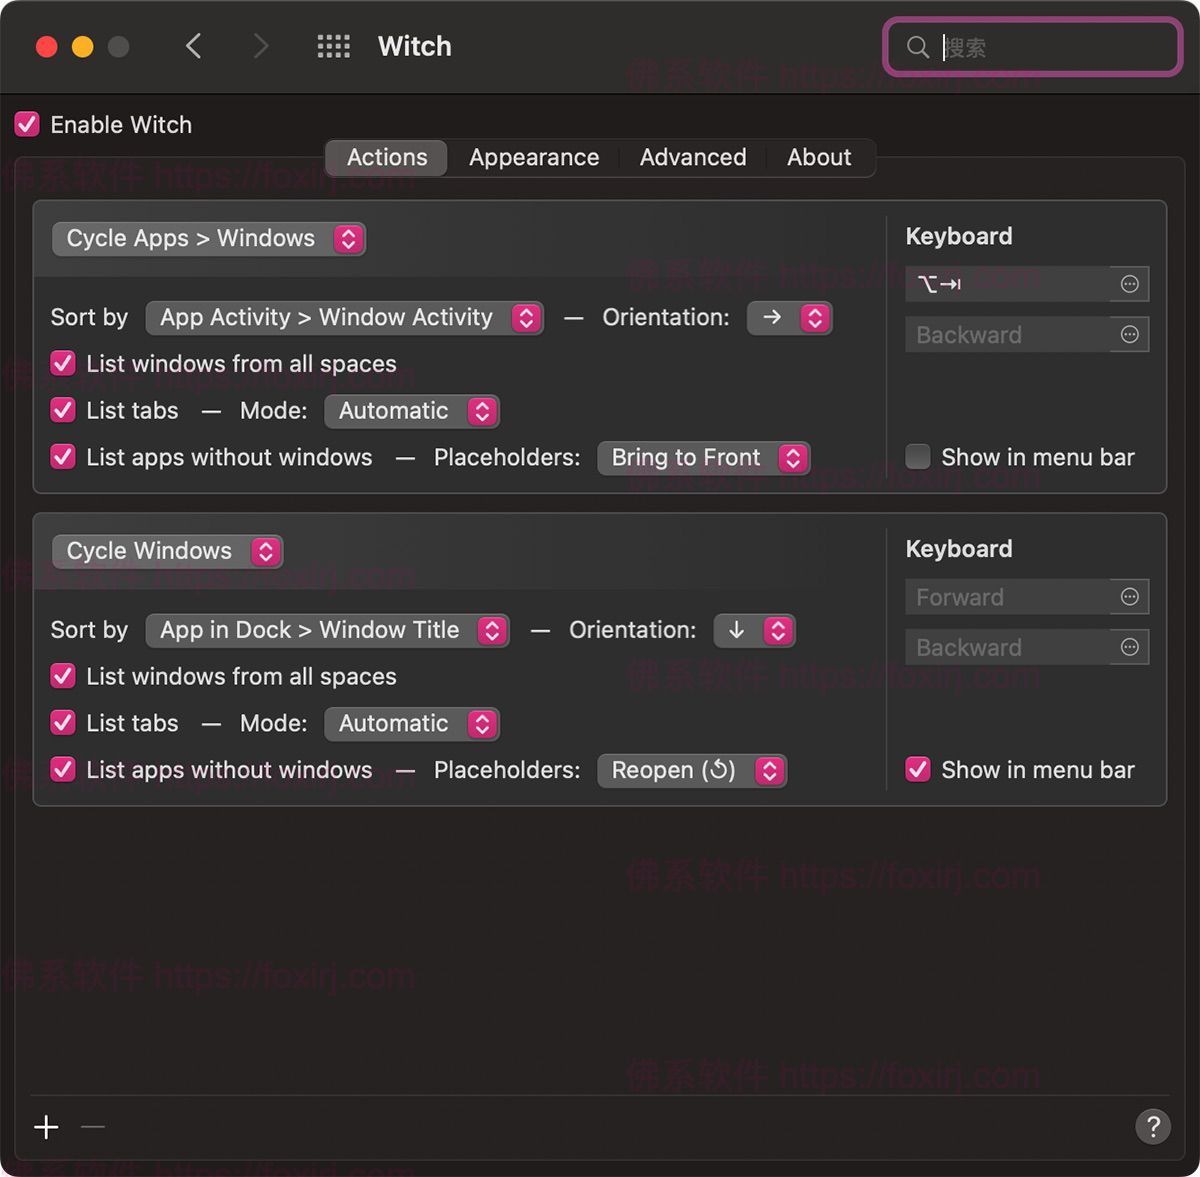The width and height of the screenshot is (1200, 1177).
Task: Open the show-all preferences grid icon
Action: point(333,46)
